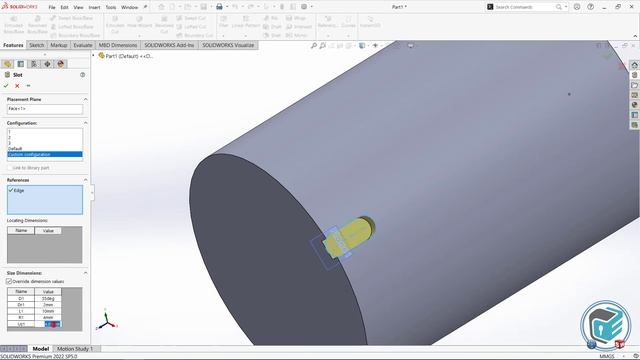This screenshot has width=640, height=360.
Task: Open Custom Properties in task pane
Action: (x=634, y=115)
